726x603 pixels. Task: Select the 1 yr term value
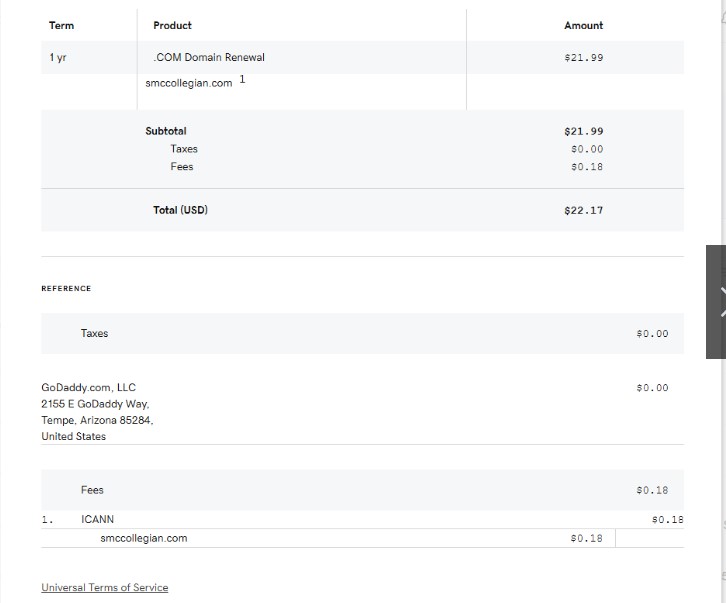pyautogui.click(x=58, y=57)
